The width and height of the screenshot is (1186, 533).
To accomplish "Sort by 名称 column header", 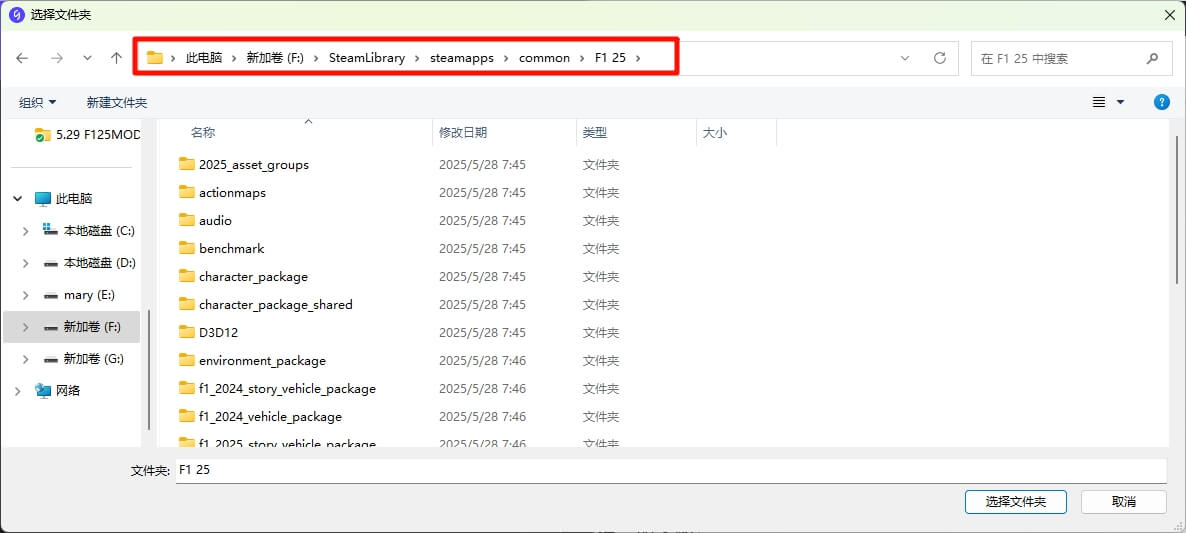I will (203, 132).
